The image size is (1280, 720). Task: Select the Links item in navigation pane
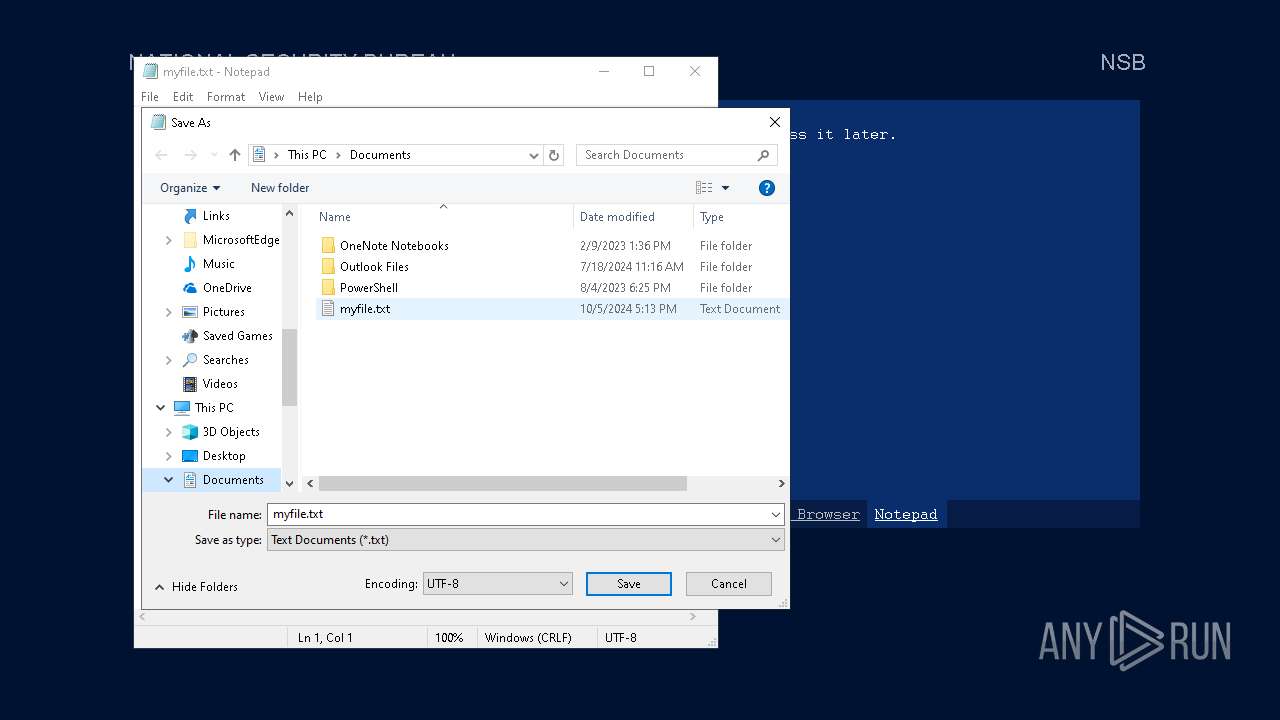click(216, 216)
